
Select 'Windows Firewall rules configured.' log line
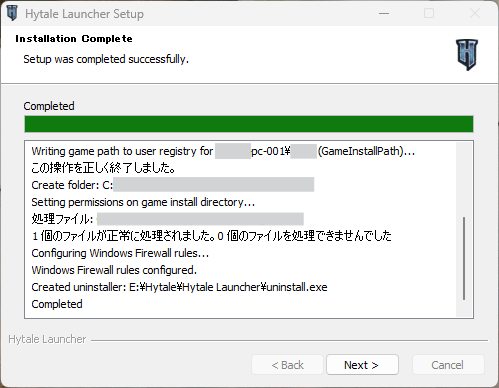114,270
